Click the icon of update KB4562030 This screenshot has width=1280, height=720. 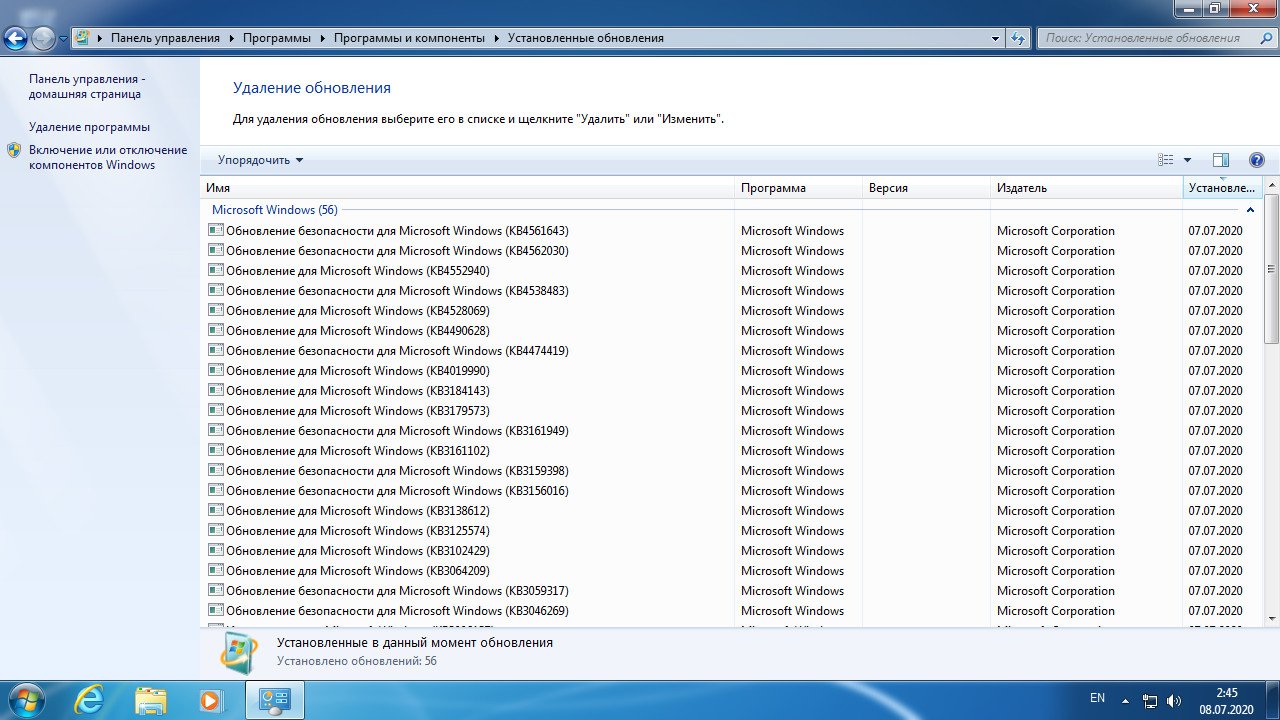click(x=215, y=250)
